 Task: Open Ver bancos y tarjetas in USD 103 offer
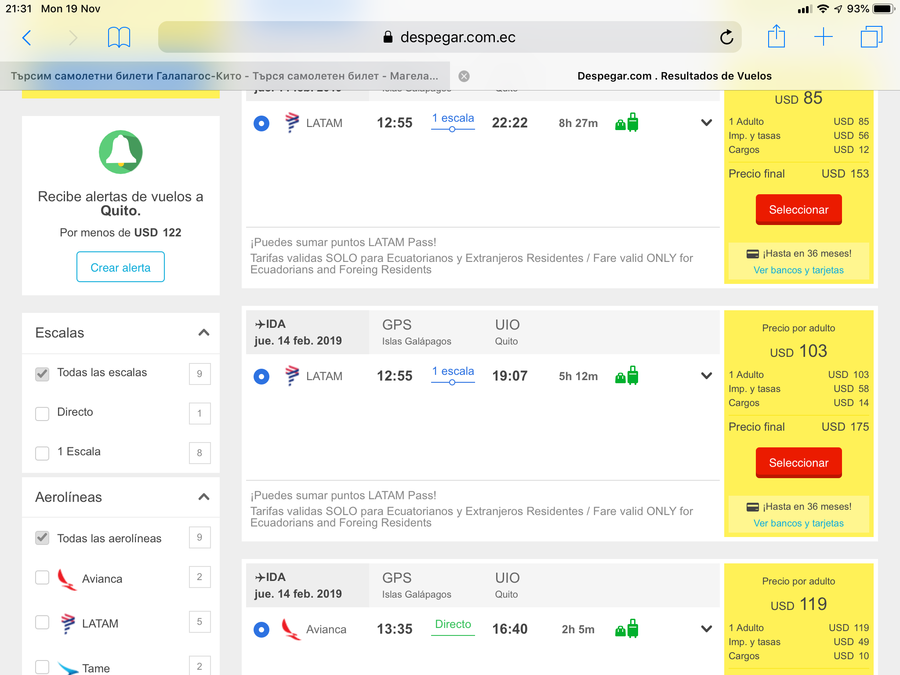coord(798,523)
